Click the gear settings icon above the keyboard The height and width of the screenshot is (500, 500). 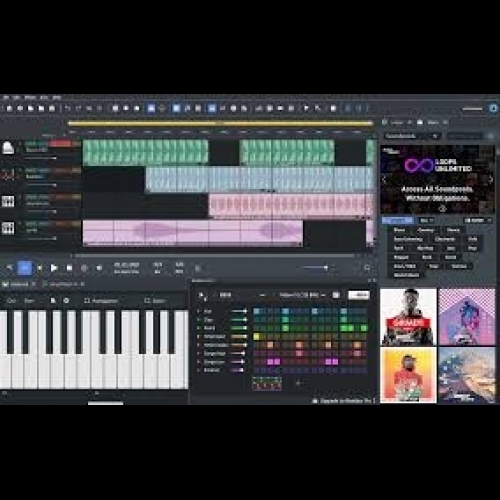[66, 301]
